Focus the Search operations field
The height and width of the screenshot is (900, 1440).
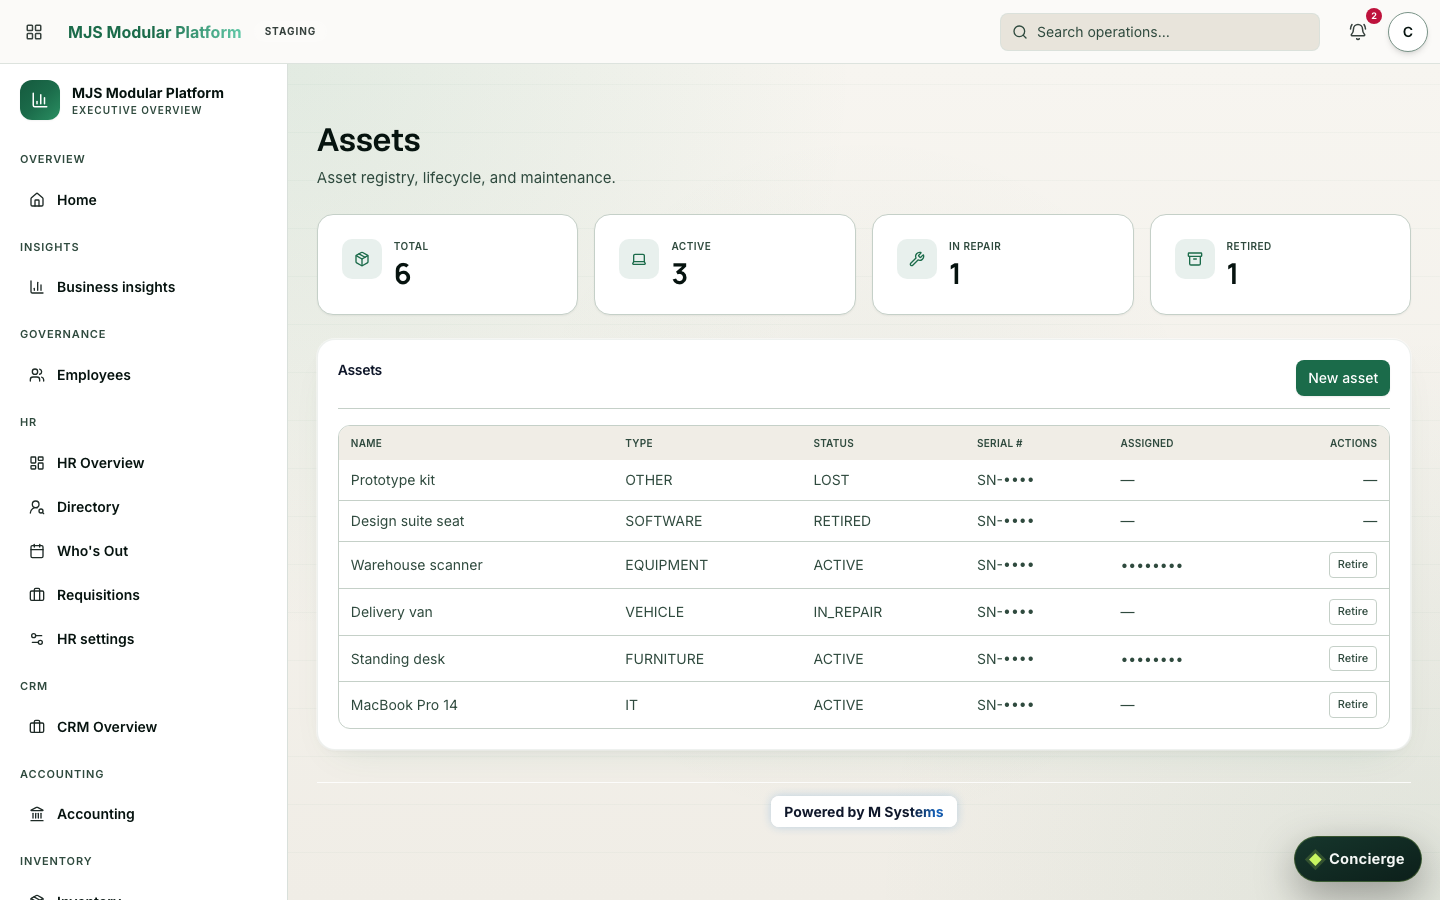pyautogui.click(x=1160, y=32)
